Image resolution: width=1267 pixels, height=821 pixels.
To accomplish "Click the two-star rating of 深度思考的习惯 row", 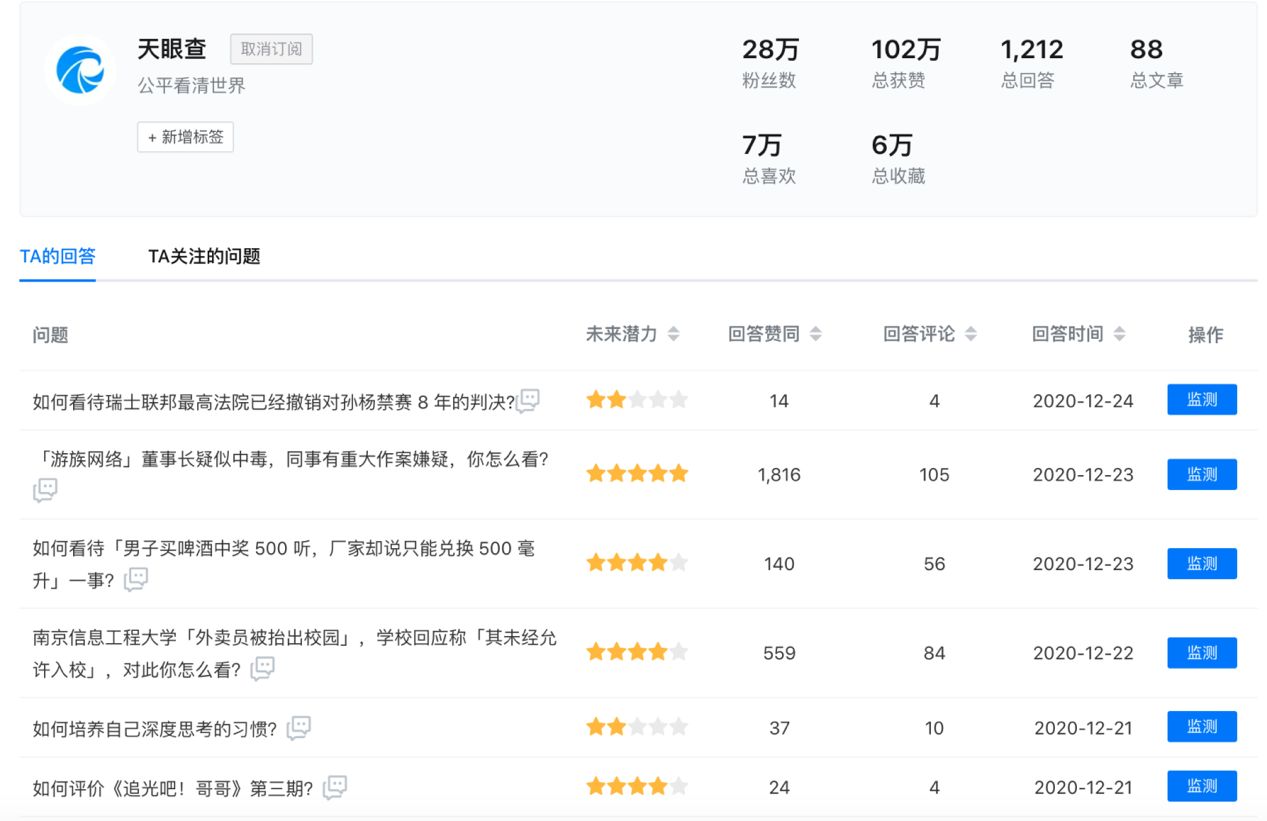I will point(637,727).
